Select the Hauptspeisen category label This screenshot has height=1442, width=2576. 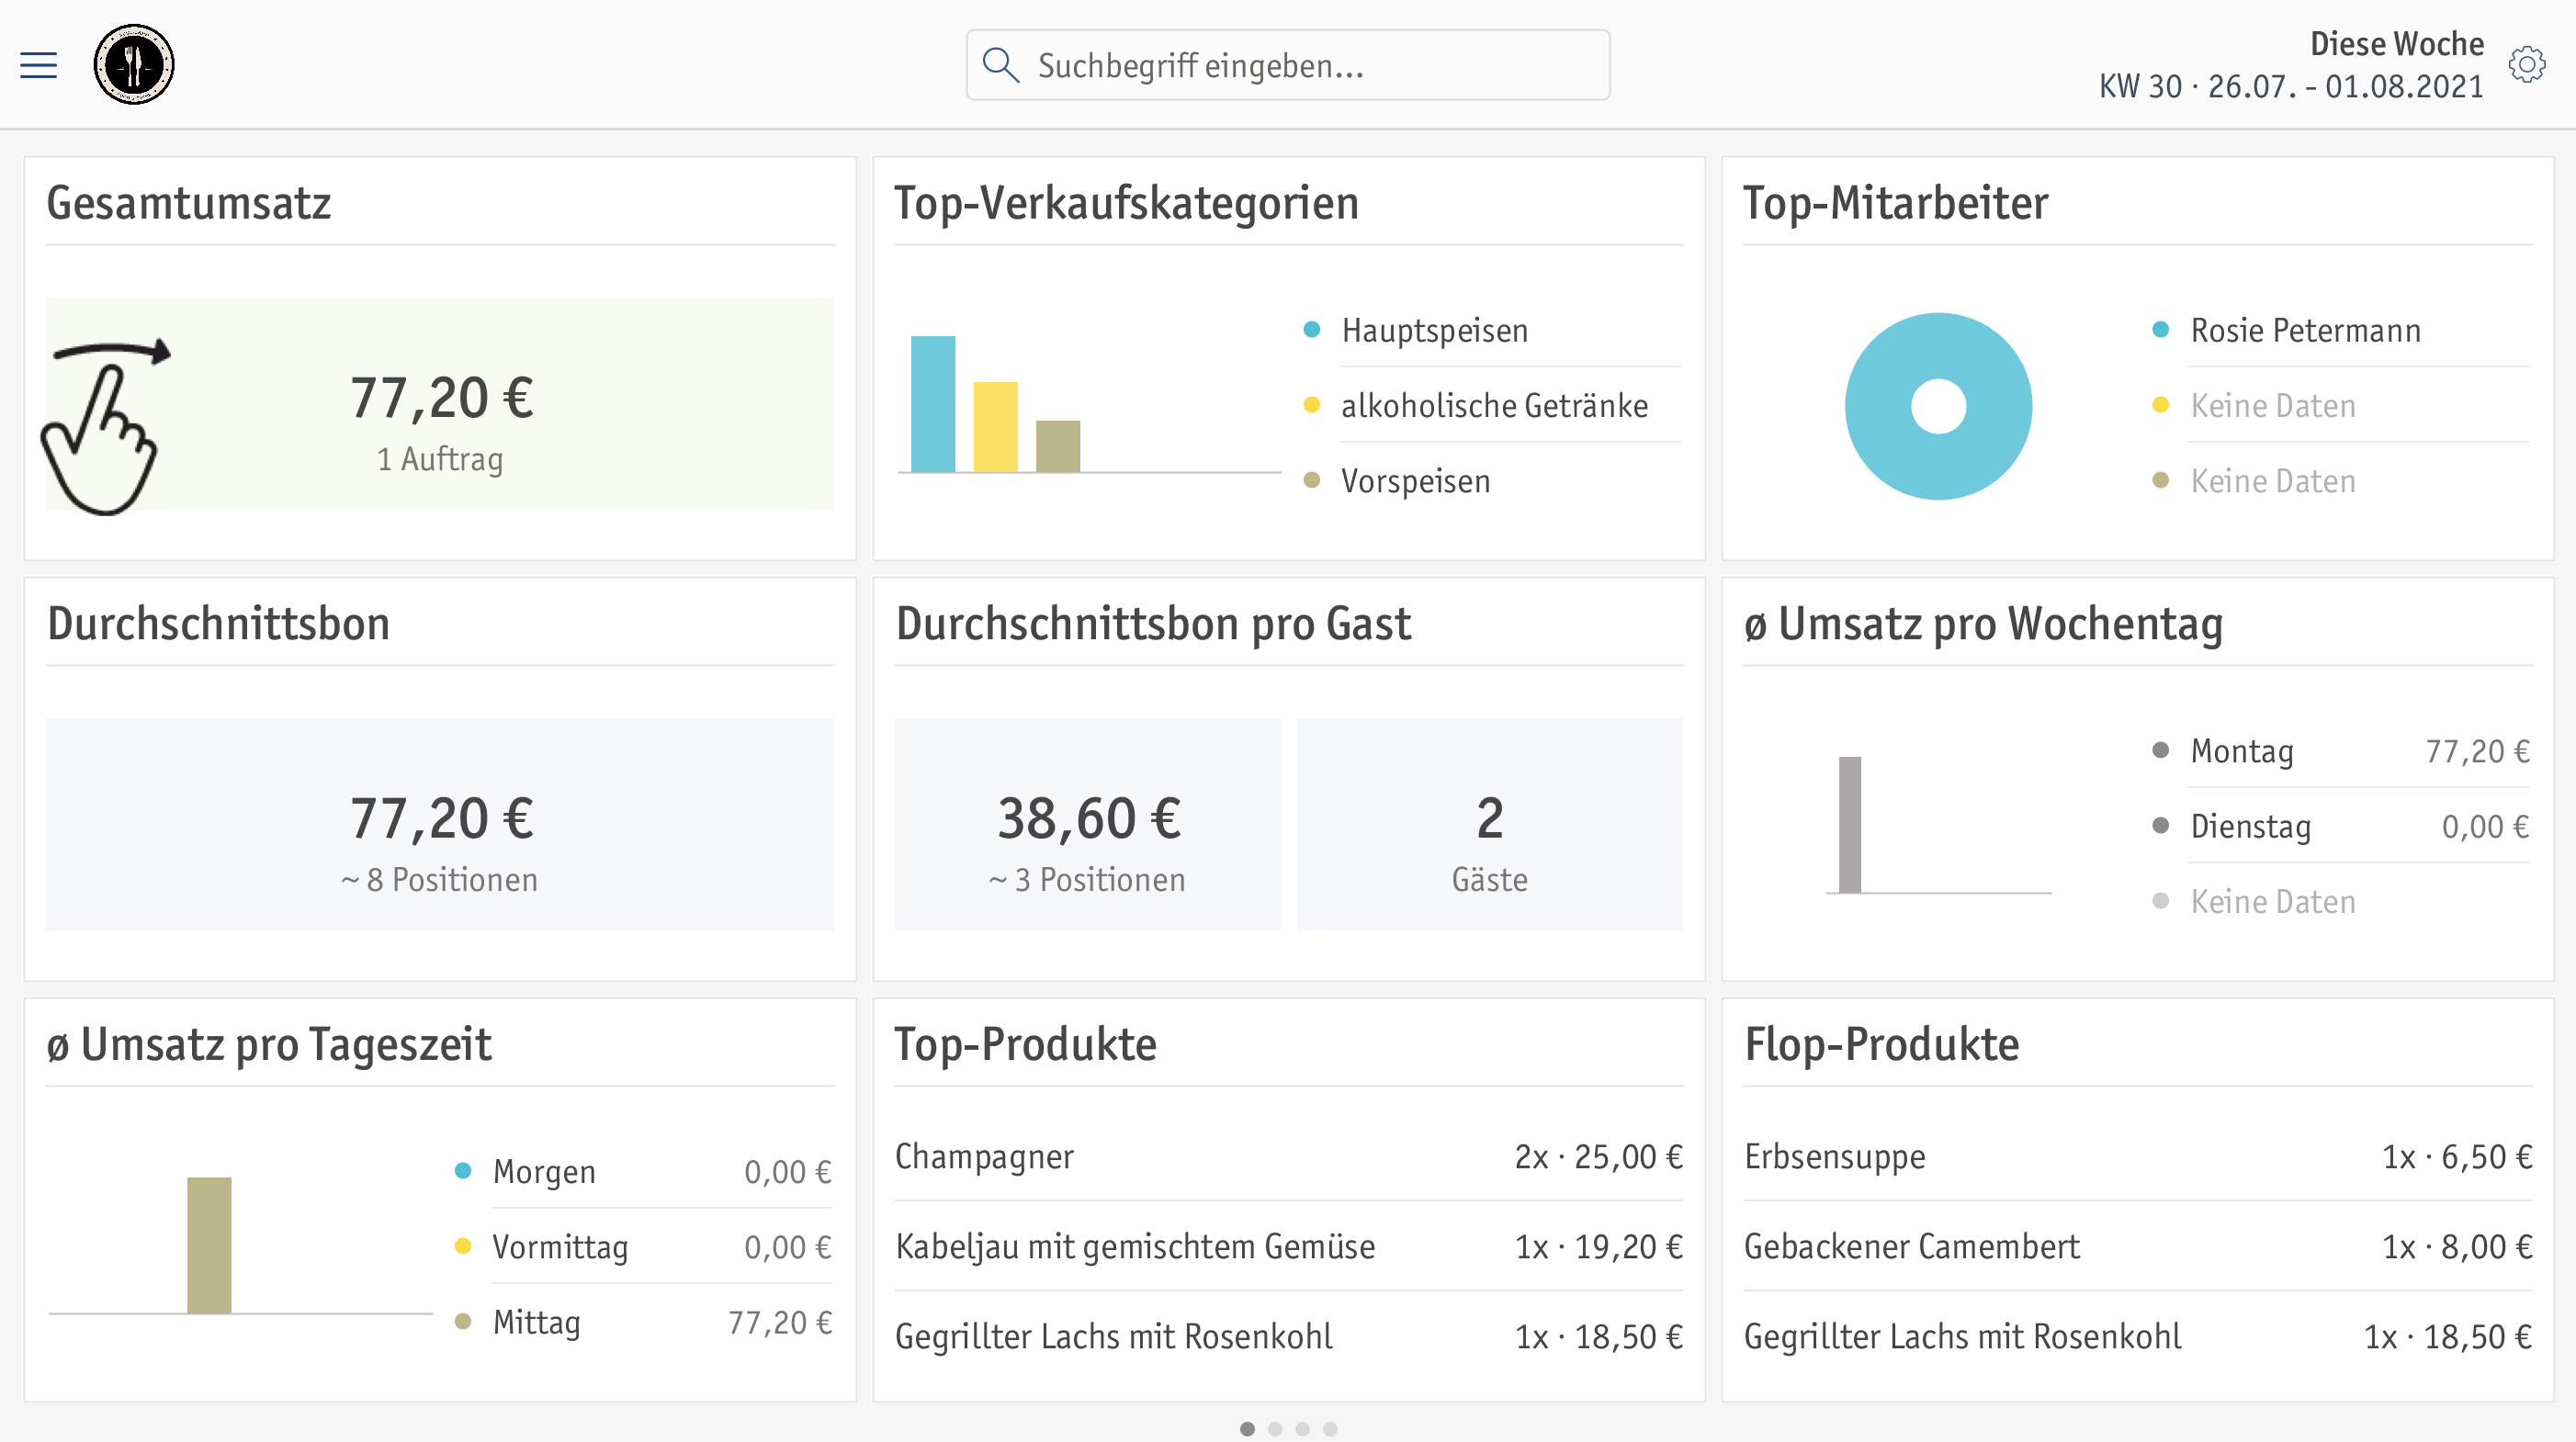pyautogui.click(x=1435, y=330)
